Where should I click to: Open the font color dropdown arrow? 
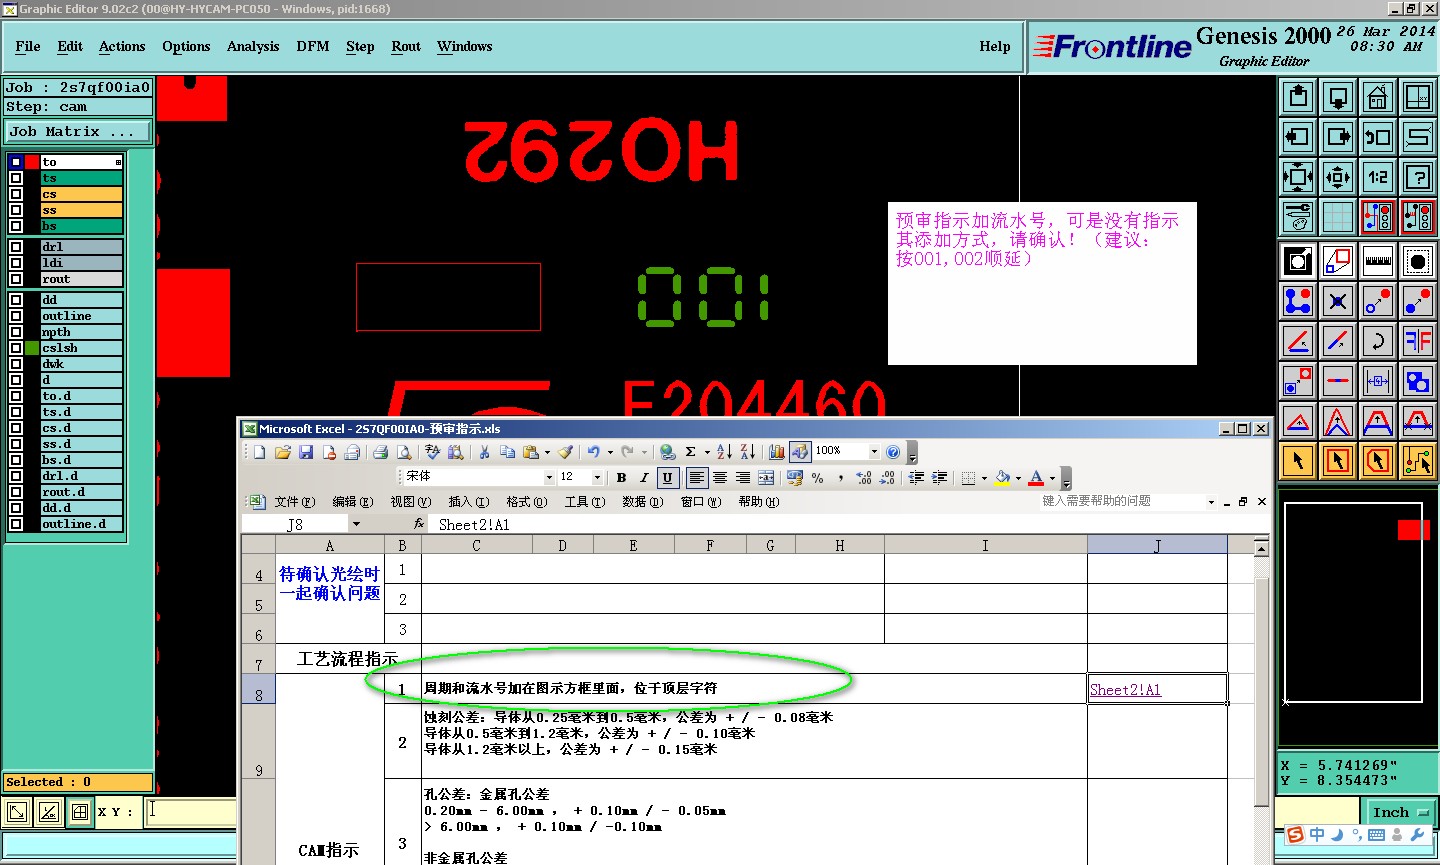point(1052,478)
